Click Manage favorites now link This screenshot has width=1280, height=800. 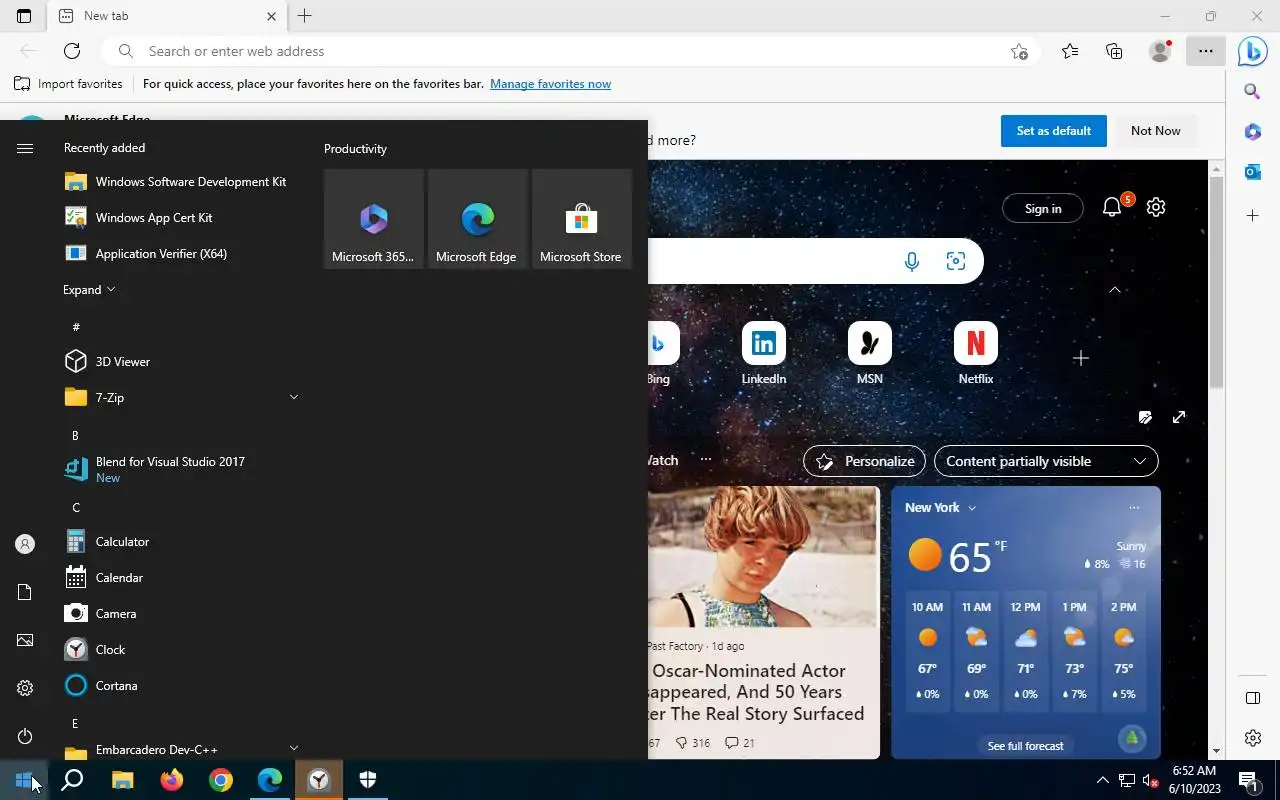(550, 84)
